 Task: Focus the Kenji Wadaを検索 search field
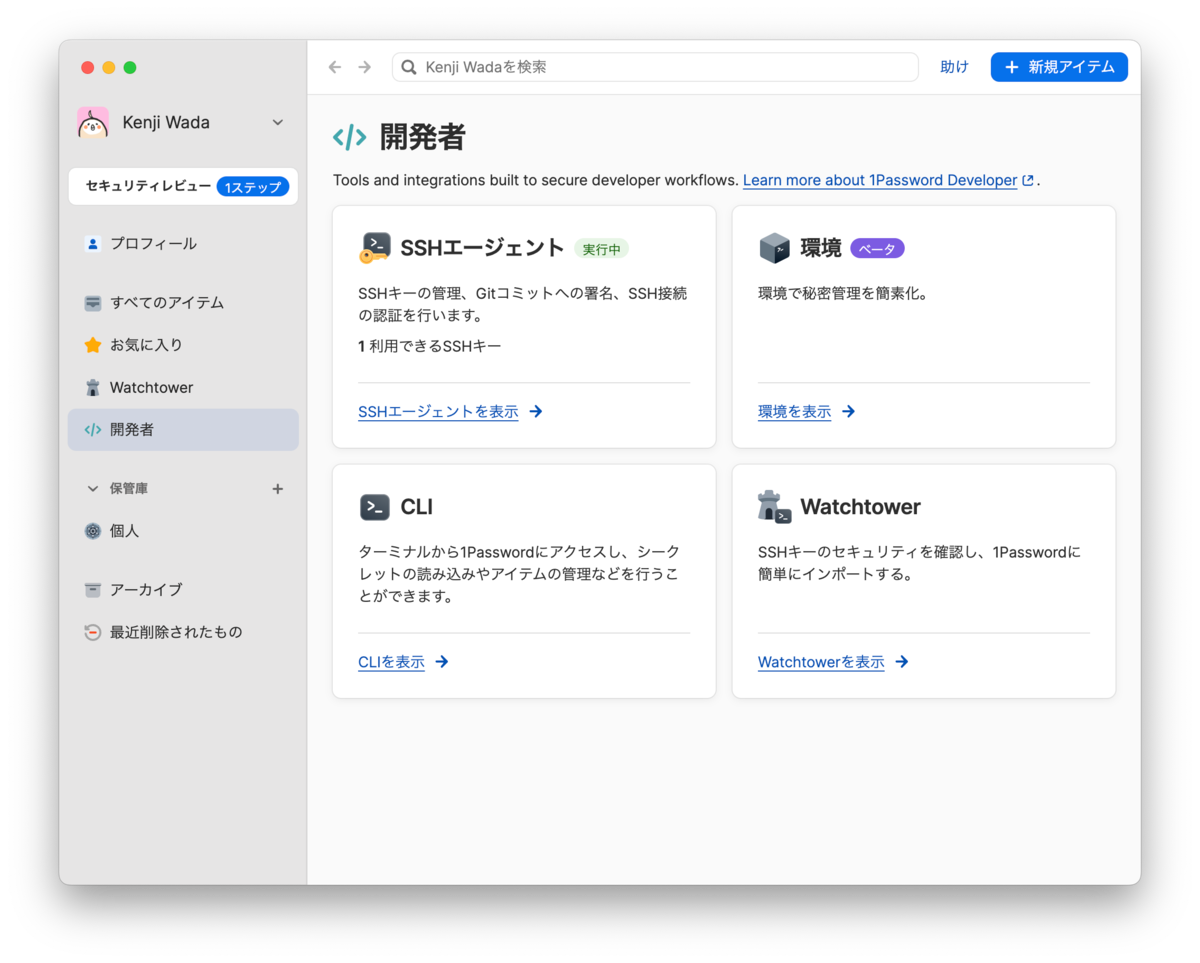(x=655, y=67)
